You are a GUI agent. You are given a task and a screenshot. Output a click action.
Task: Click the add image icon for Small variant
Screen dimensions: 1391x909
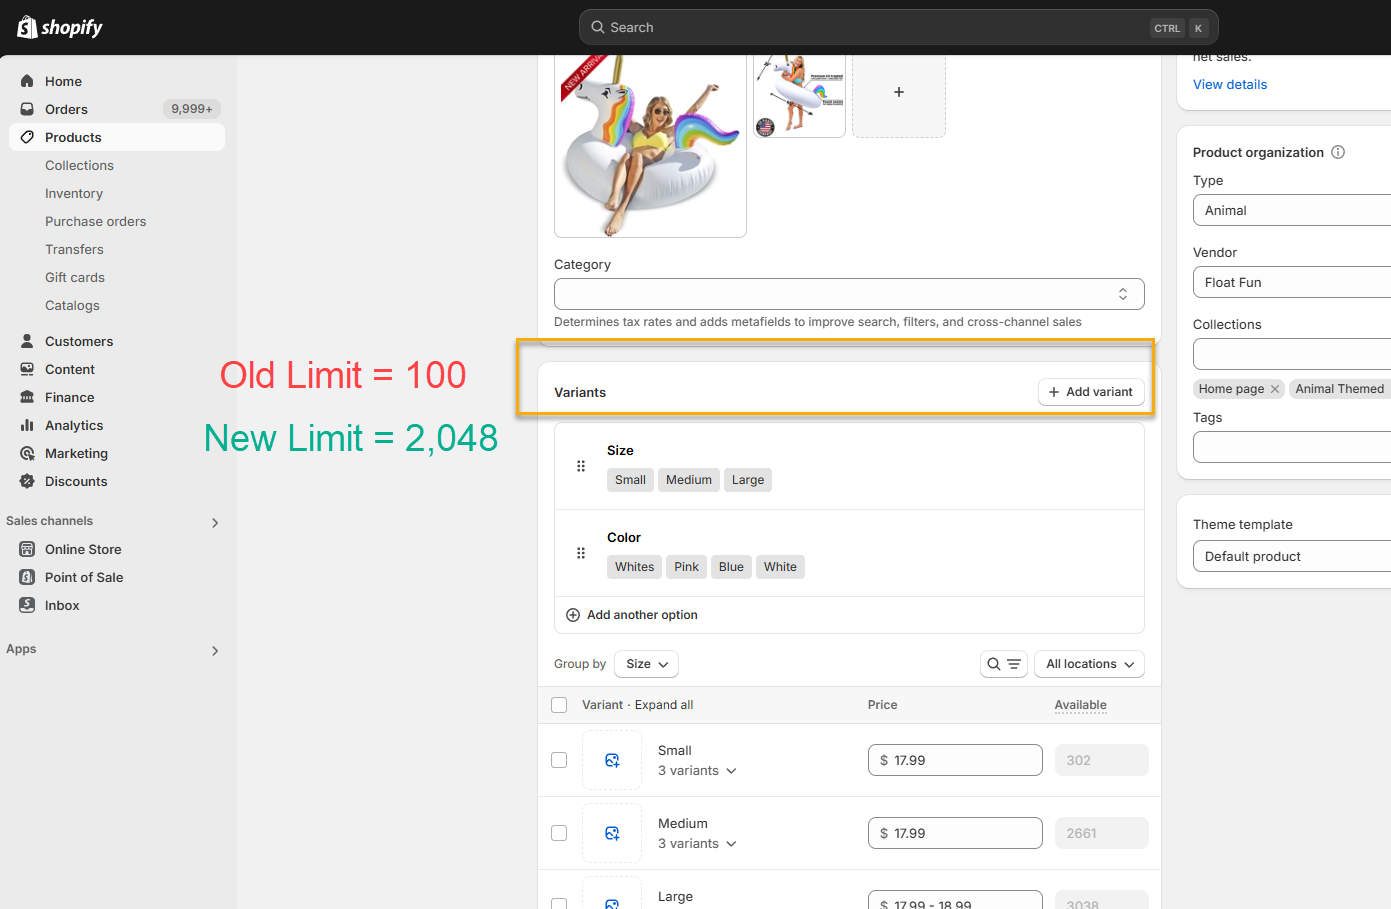pyautogui.click(x=612, y=760)
